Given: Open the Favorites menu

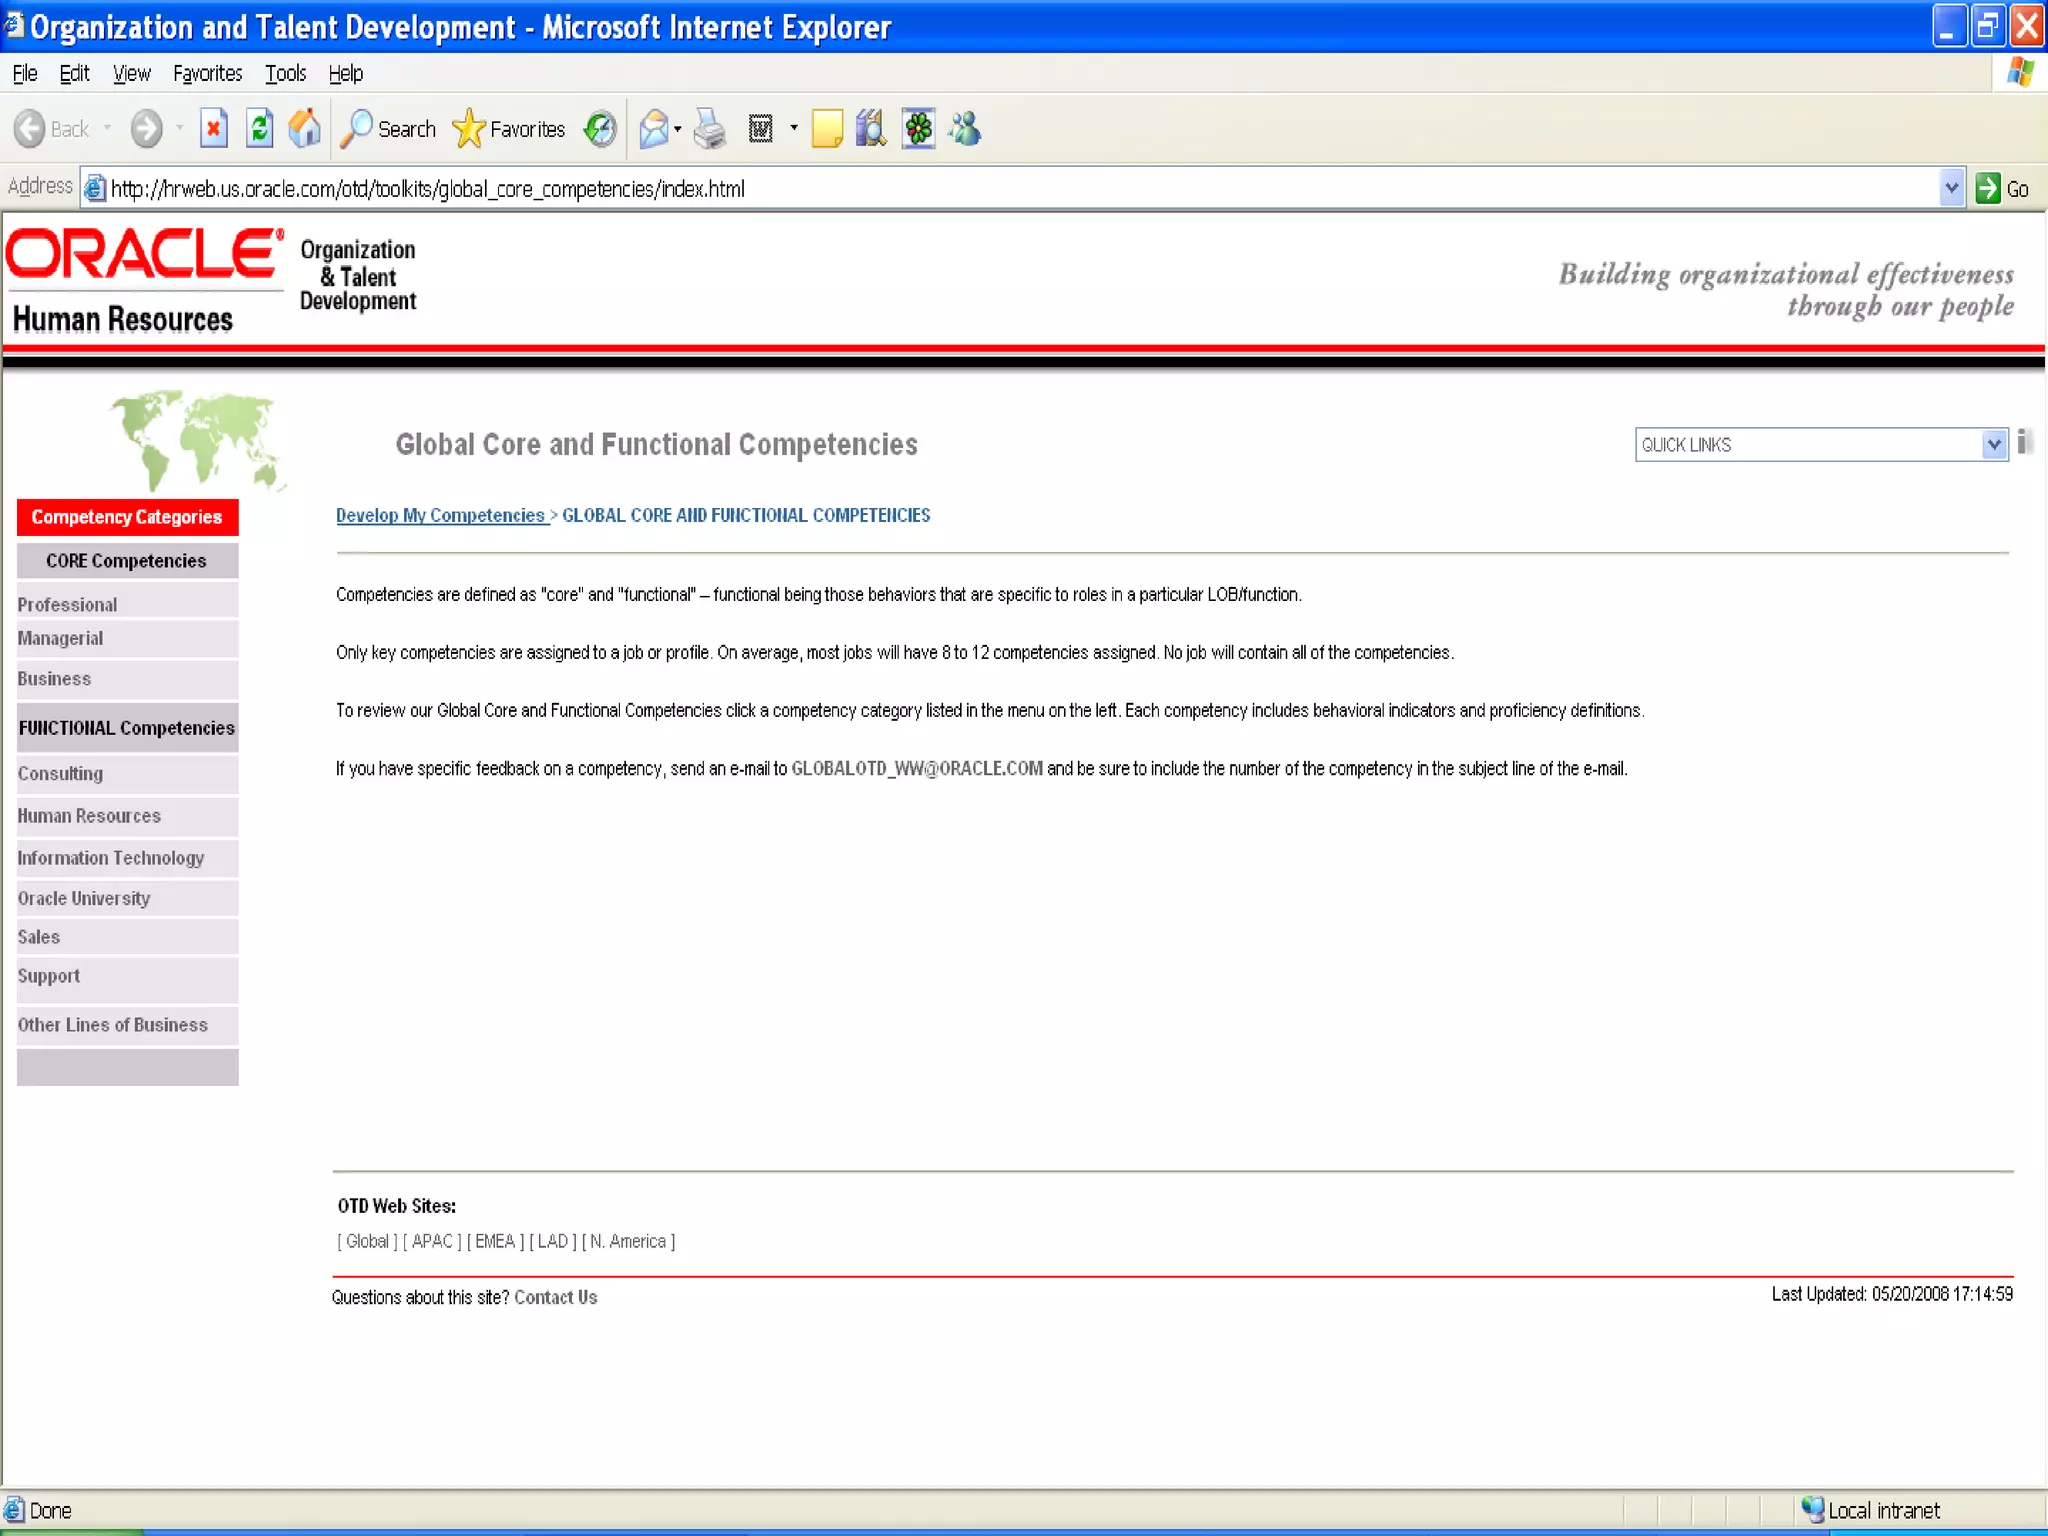Looking at the screenshot, I should [x=207, y=74].
